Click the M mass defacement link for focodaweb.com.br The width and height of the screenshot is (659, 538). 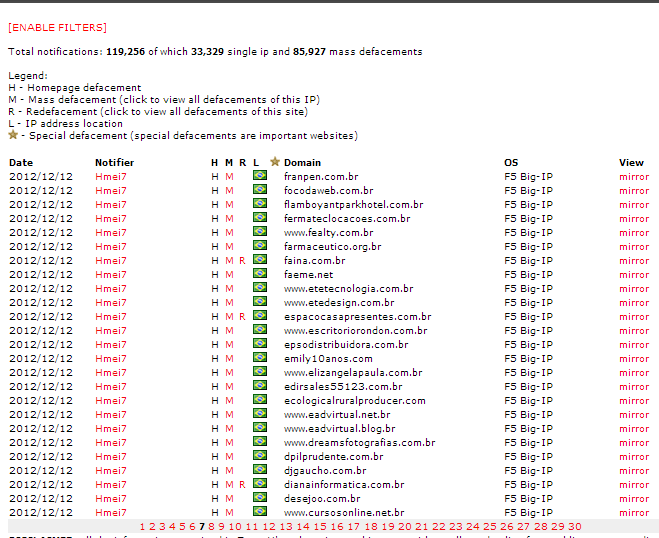(x=229, y=191)
